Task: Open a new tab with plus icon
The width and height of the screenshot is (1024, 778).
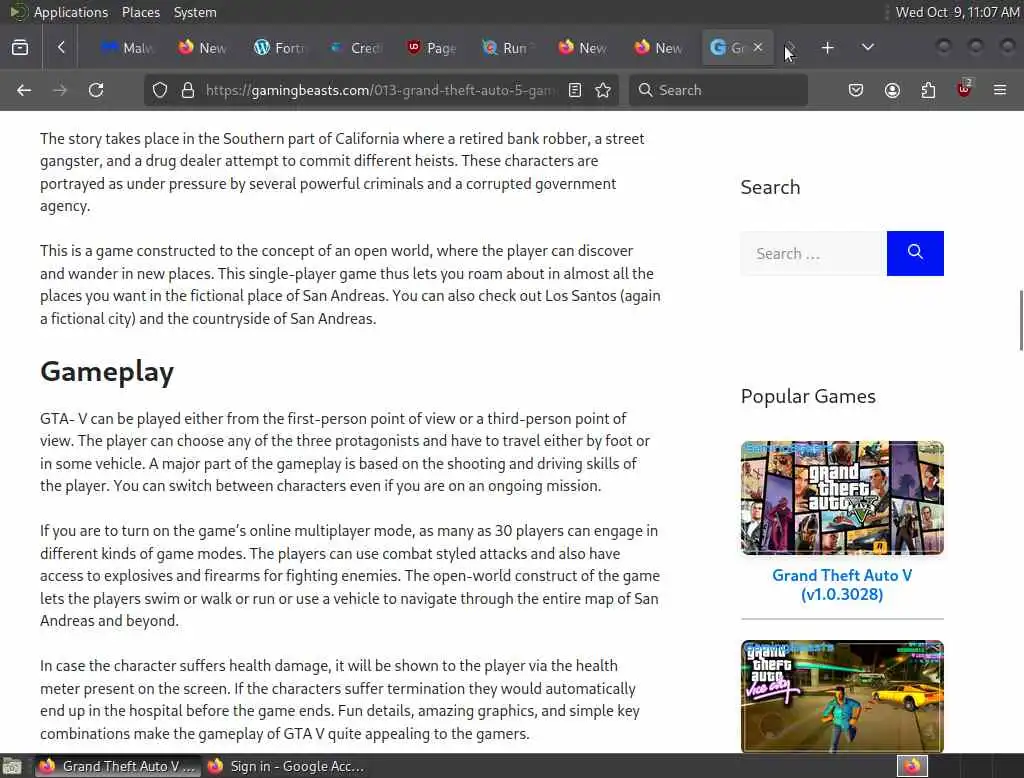Action: click(827, 48)
